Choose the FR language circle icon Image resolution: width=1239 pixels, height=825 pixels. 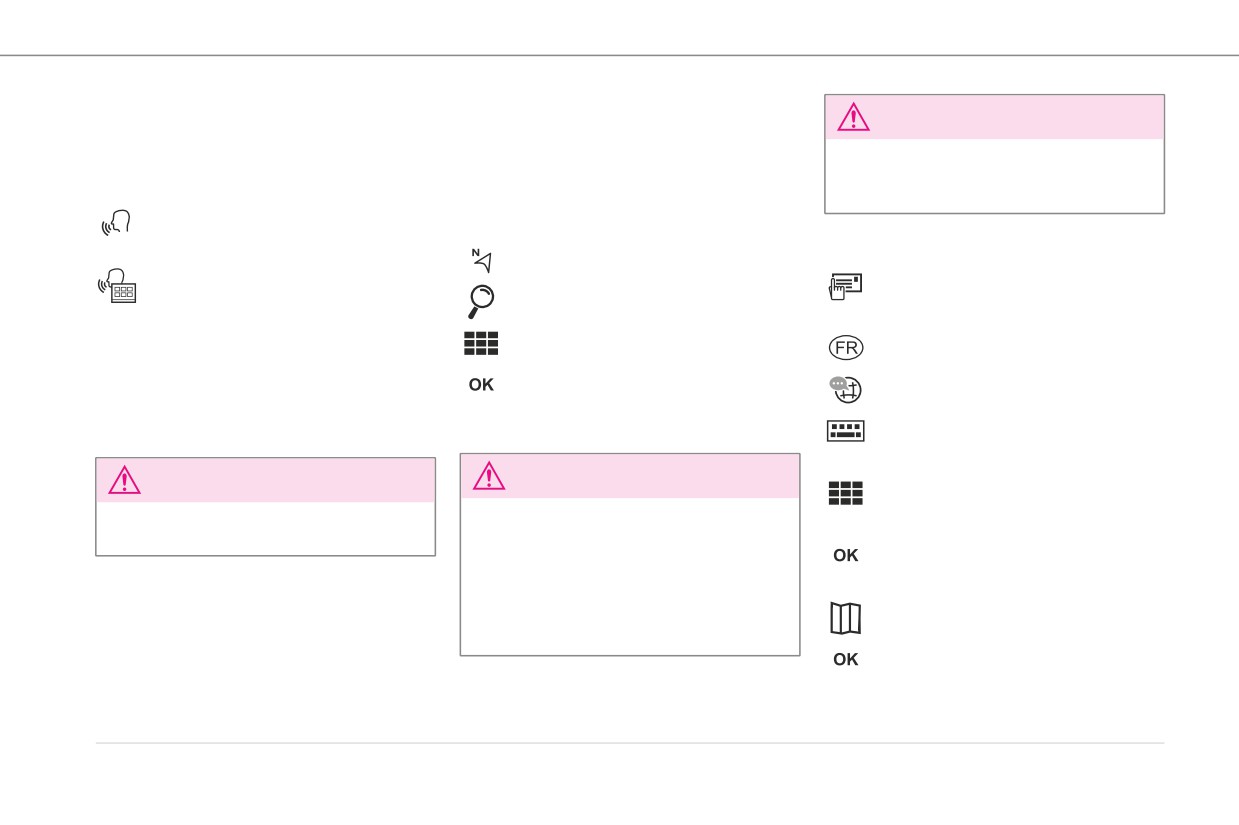[x=846, y=348]
